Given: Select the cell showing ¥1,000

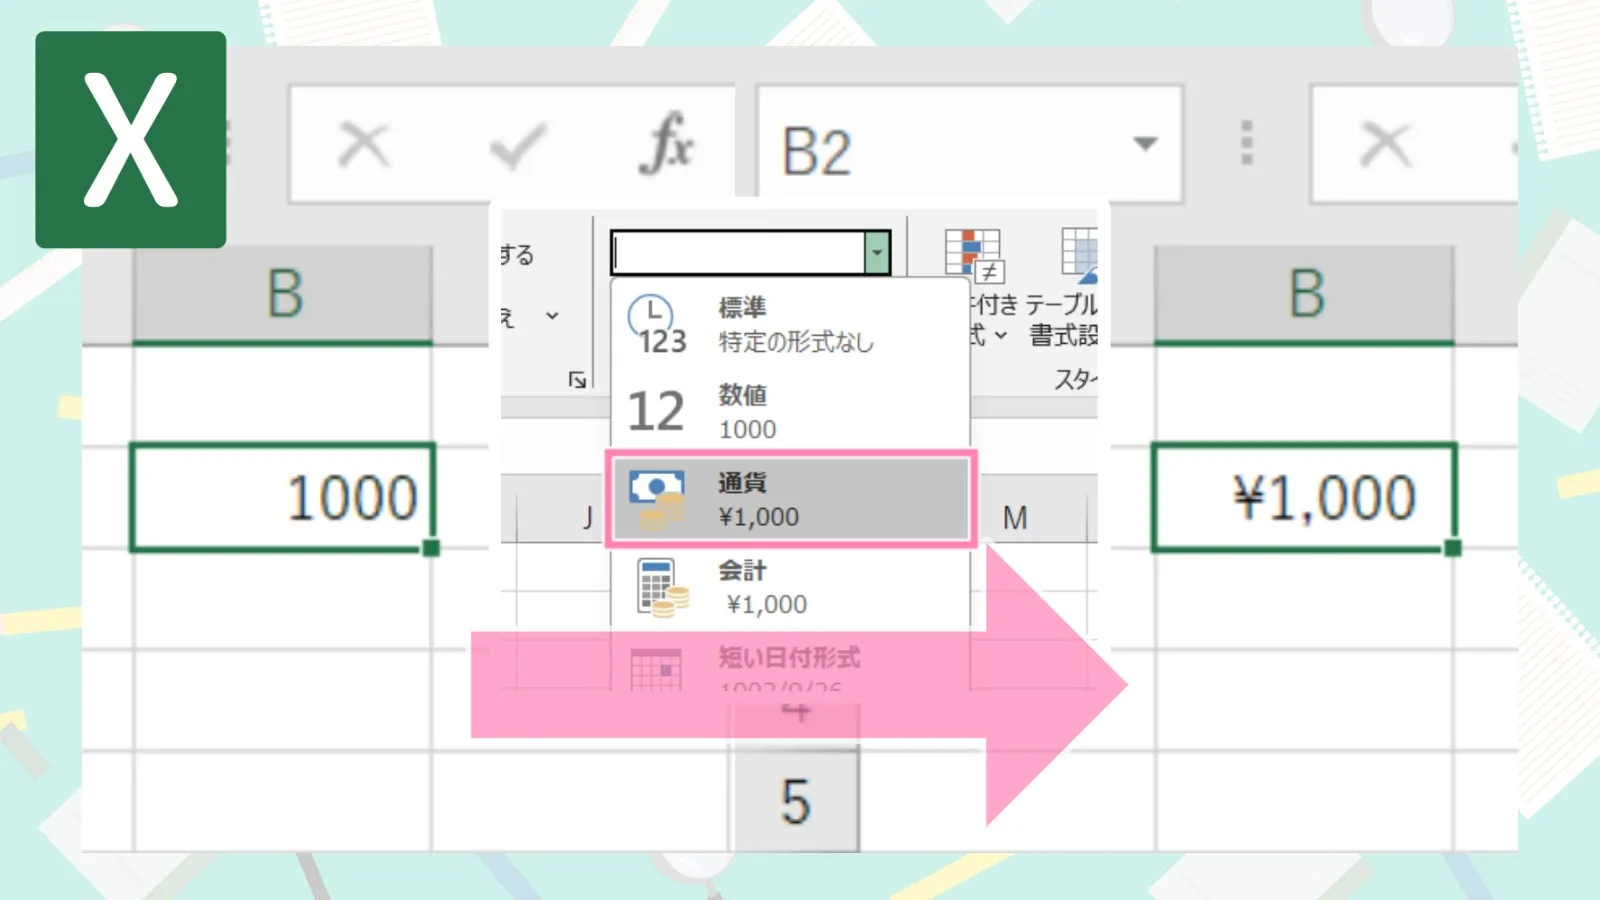Looking at the screenshot, I should click(1304, 497).
